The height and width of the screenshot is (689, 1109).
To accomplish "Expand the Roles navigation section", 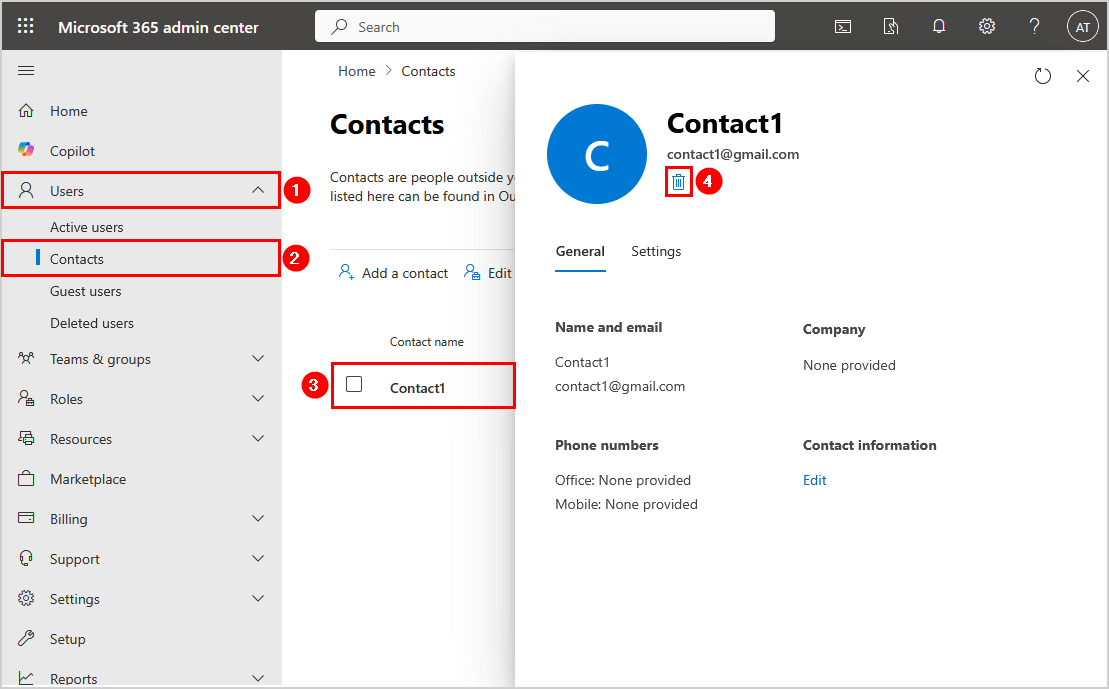I will click(x=258, y=399).
